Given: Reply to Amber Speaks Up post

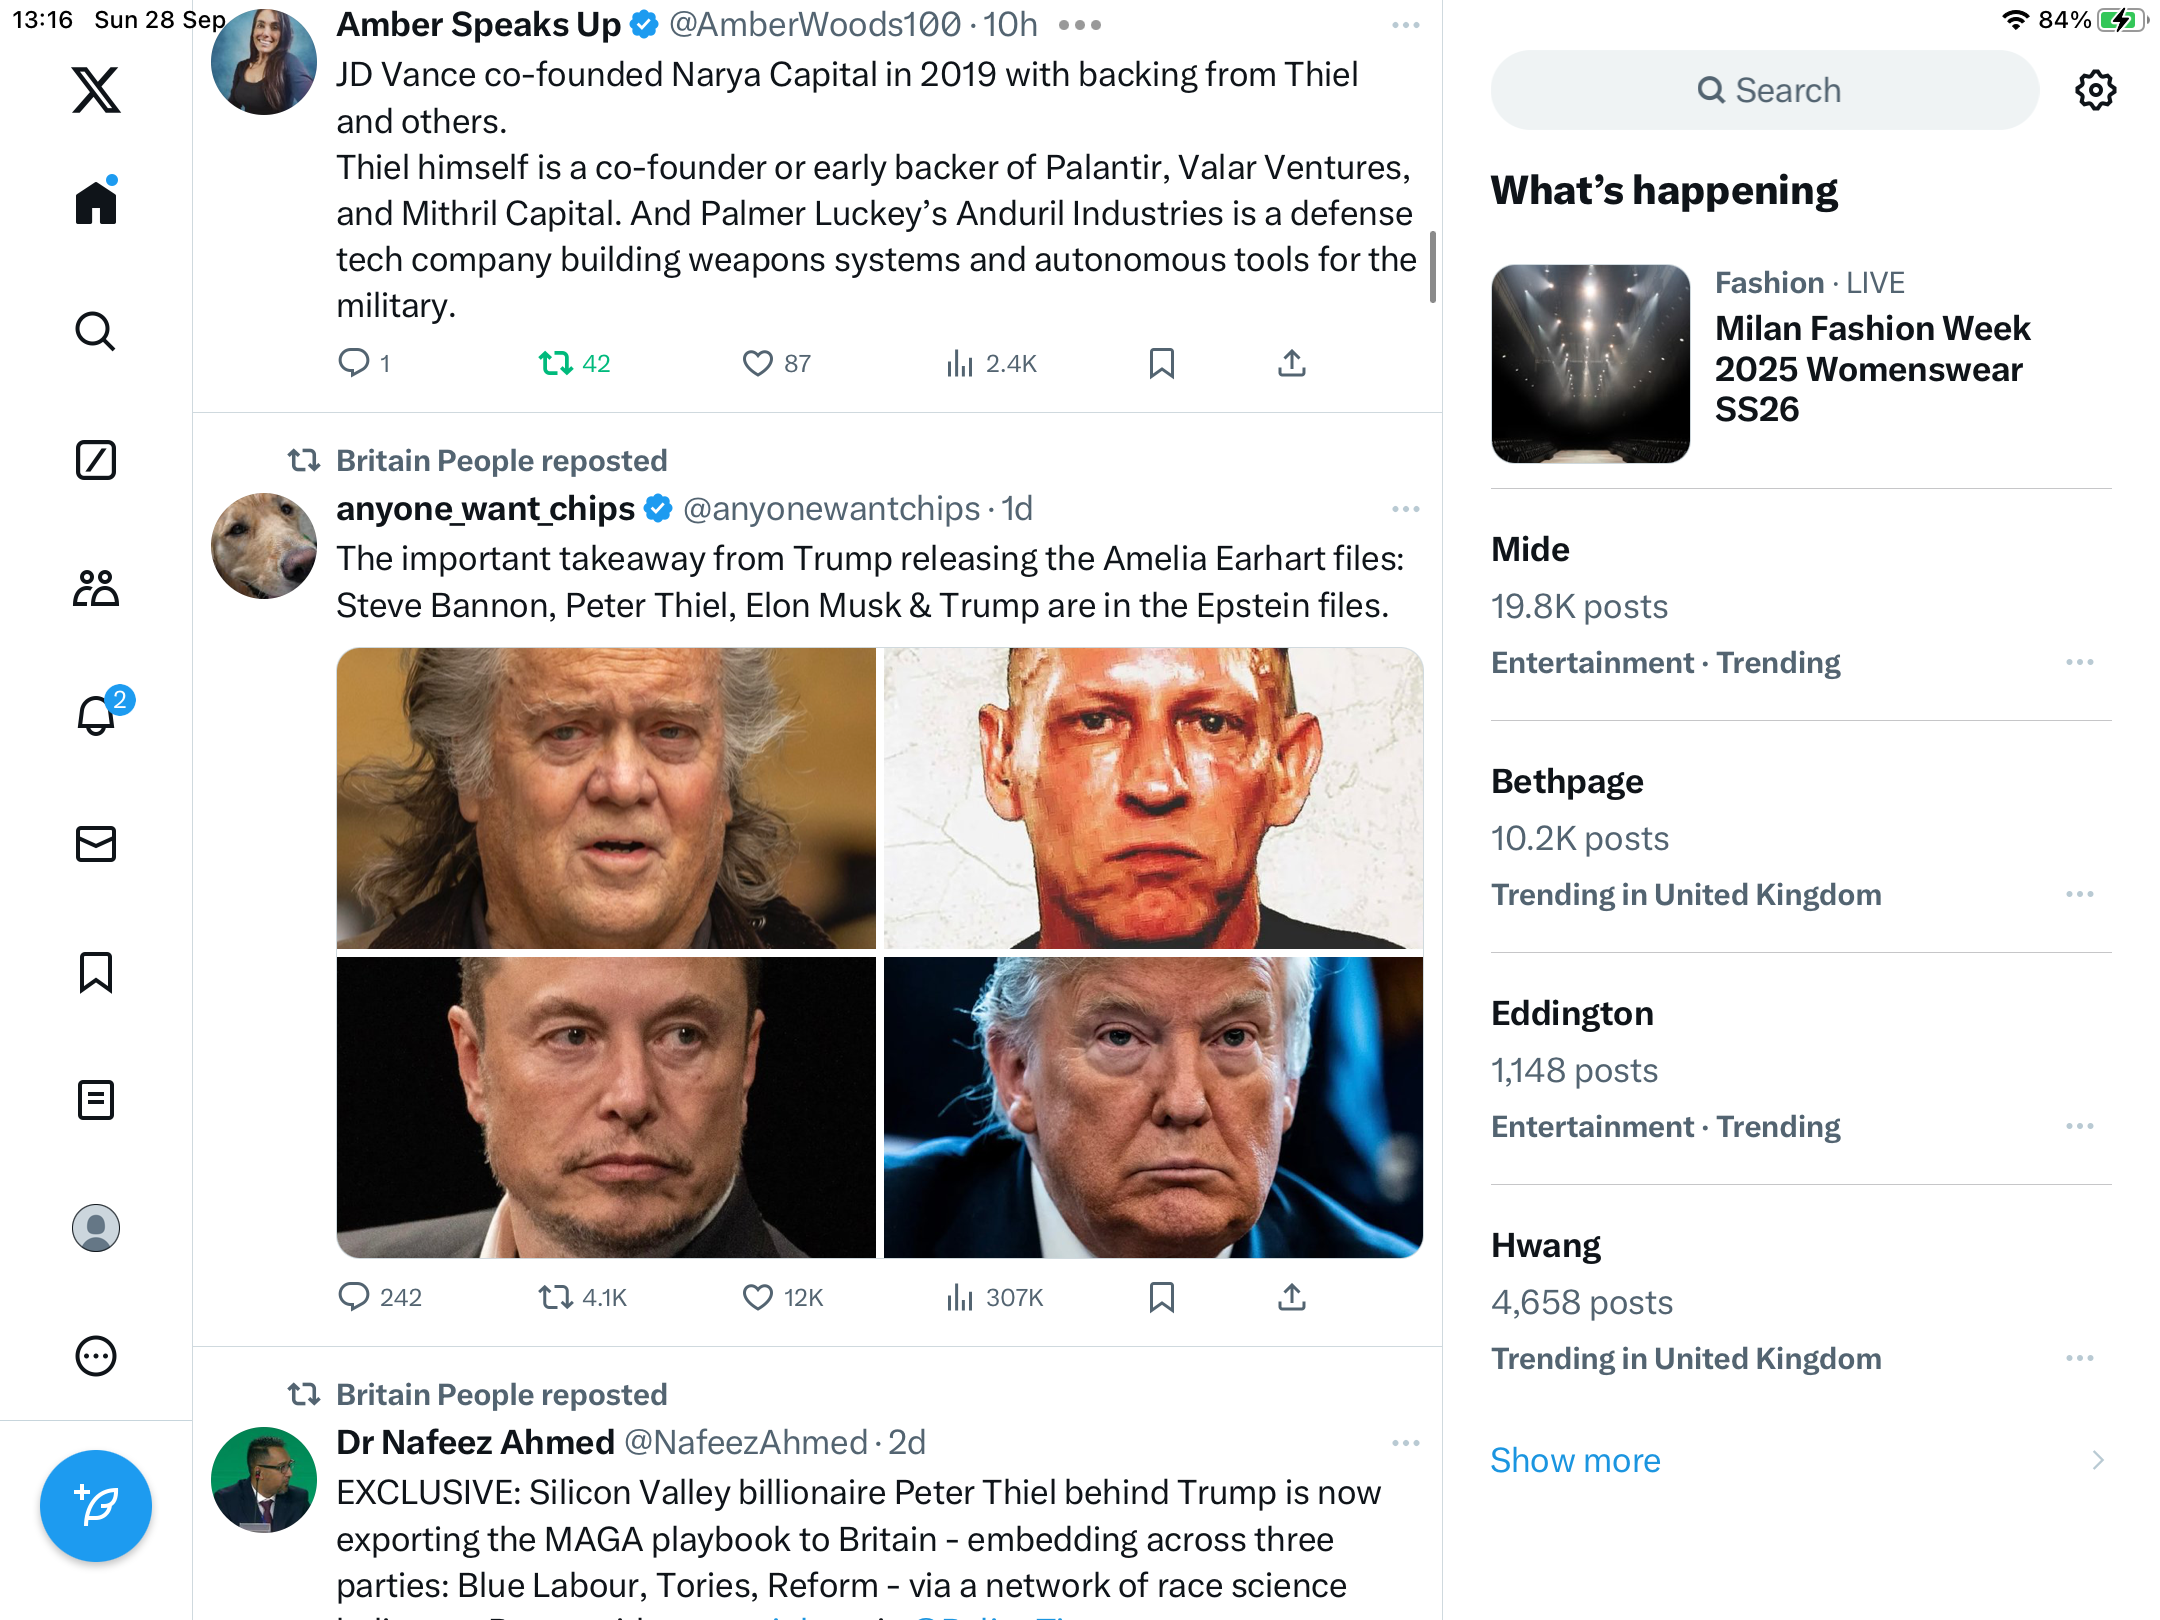Looking at the screenshot, I should click(354, 363).
